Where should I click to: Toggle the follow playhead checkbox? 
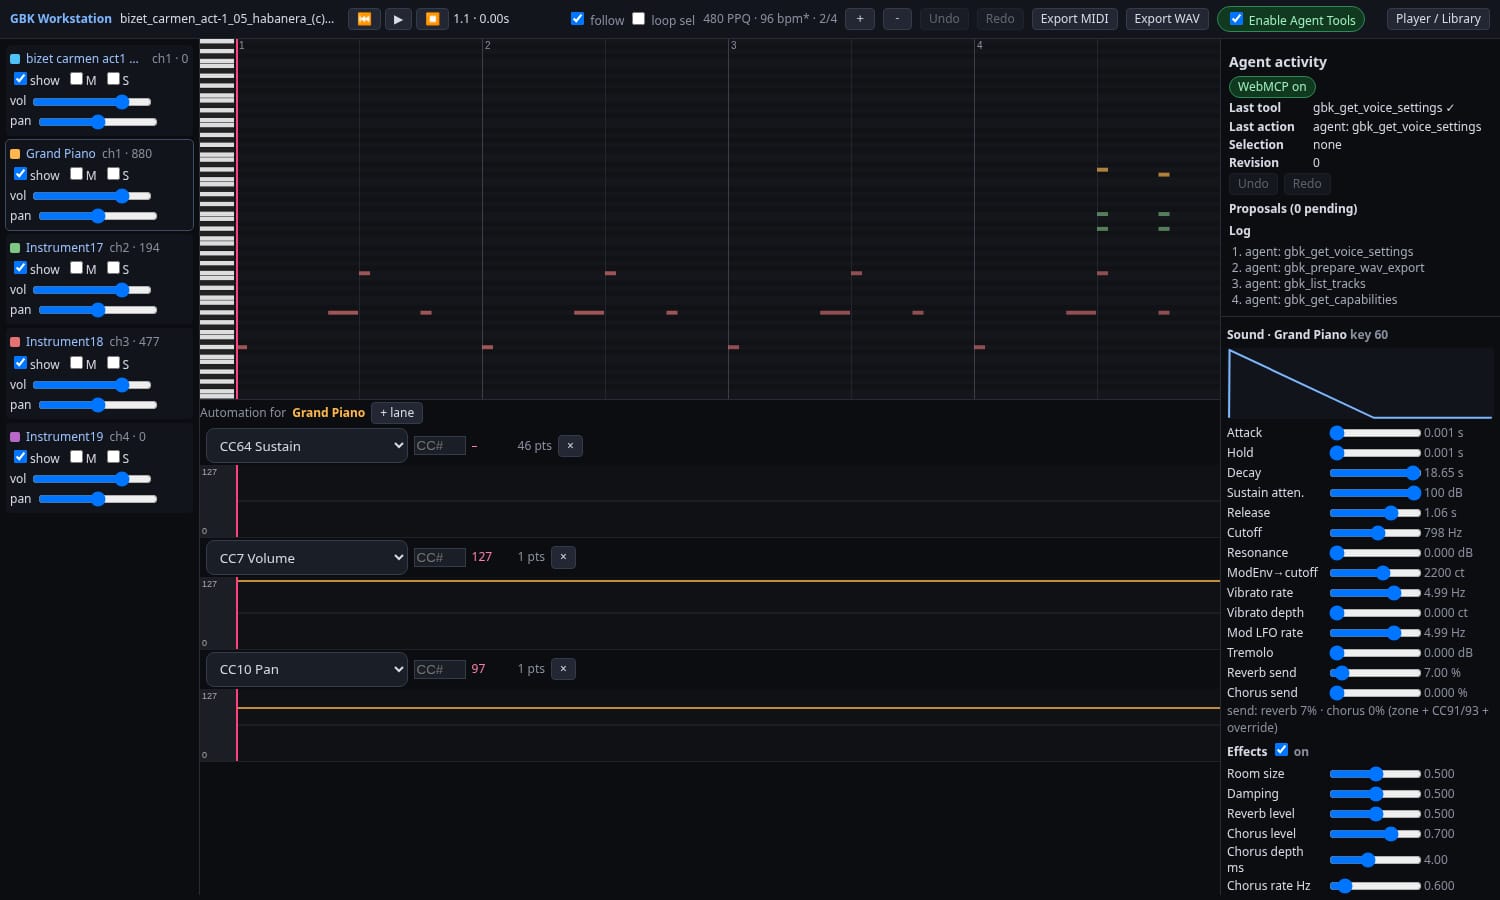(x=577, y=19)
